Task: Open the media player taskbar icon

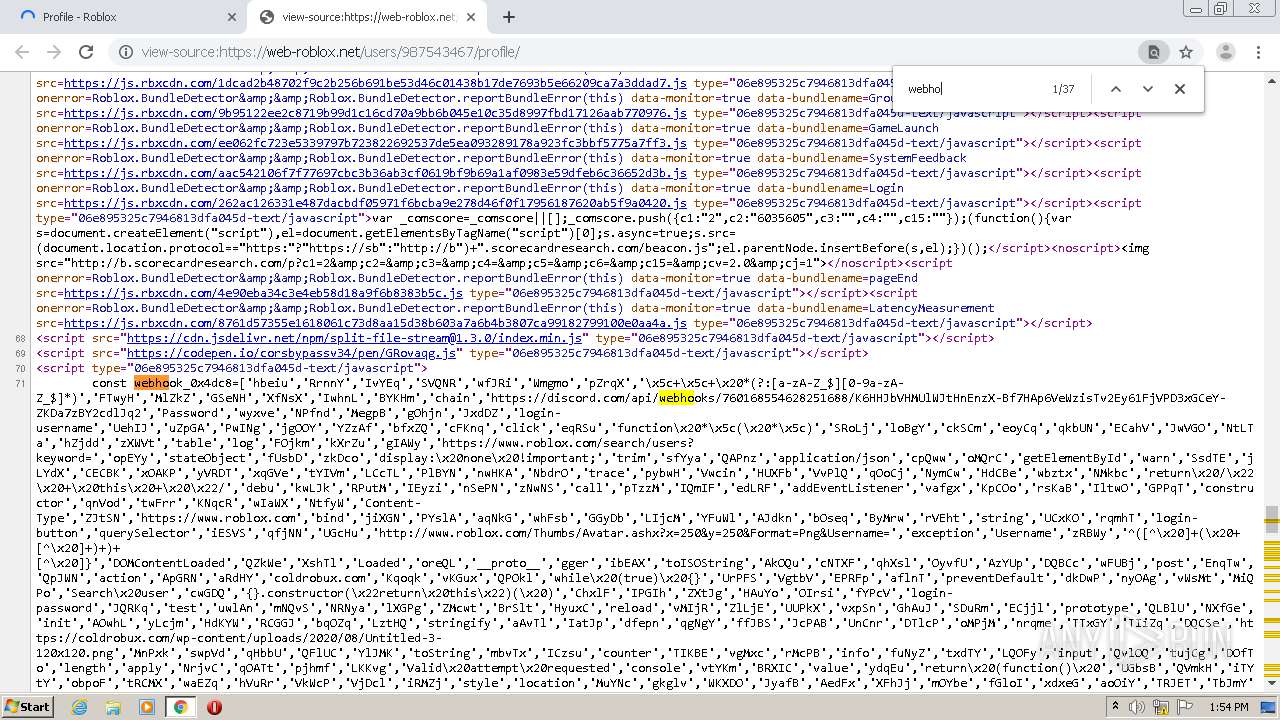Action: pyautogui.click(x=146, y=707)
